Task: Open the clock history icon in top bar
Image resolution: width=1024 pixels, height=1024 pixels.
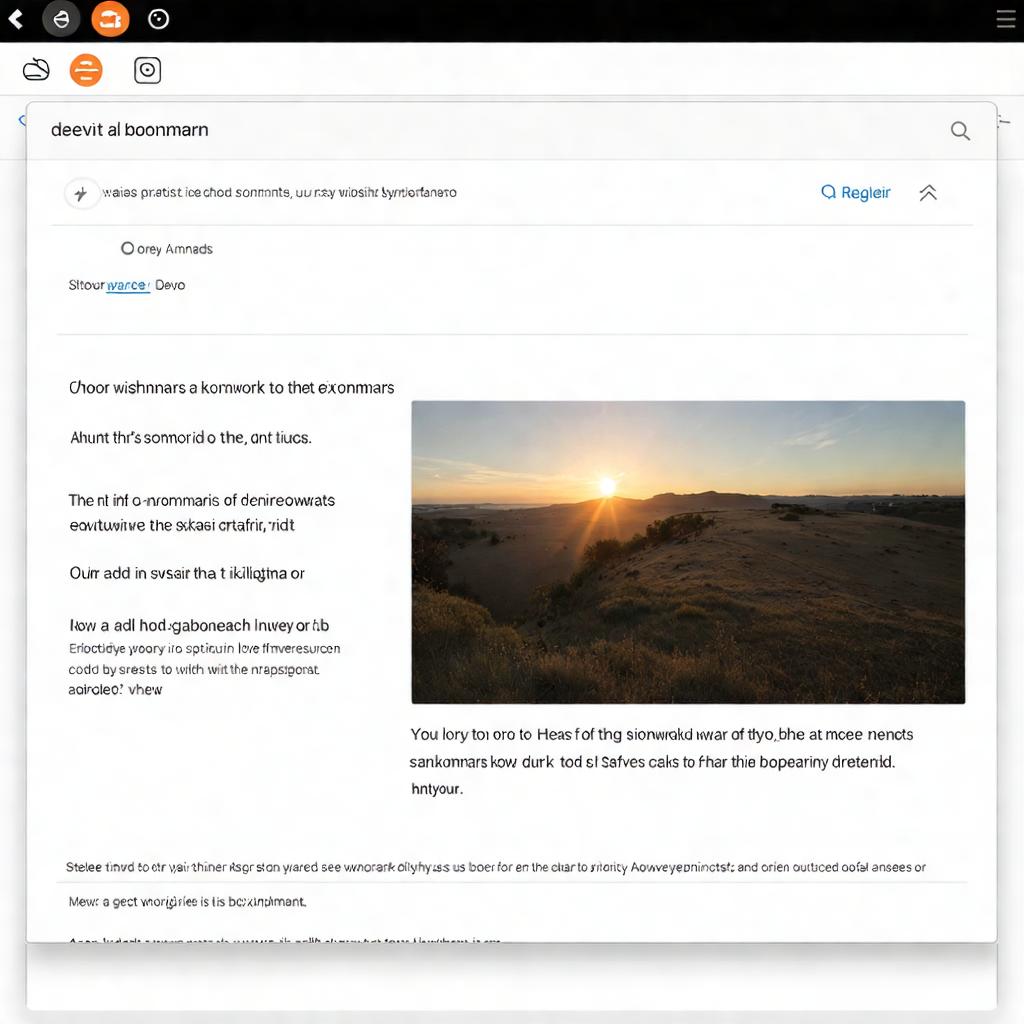Action: click(x=158, y=18)
